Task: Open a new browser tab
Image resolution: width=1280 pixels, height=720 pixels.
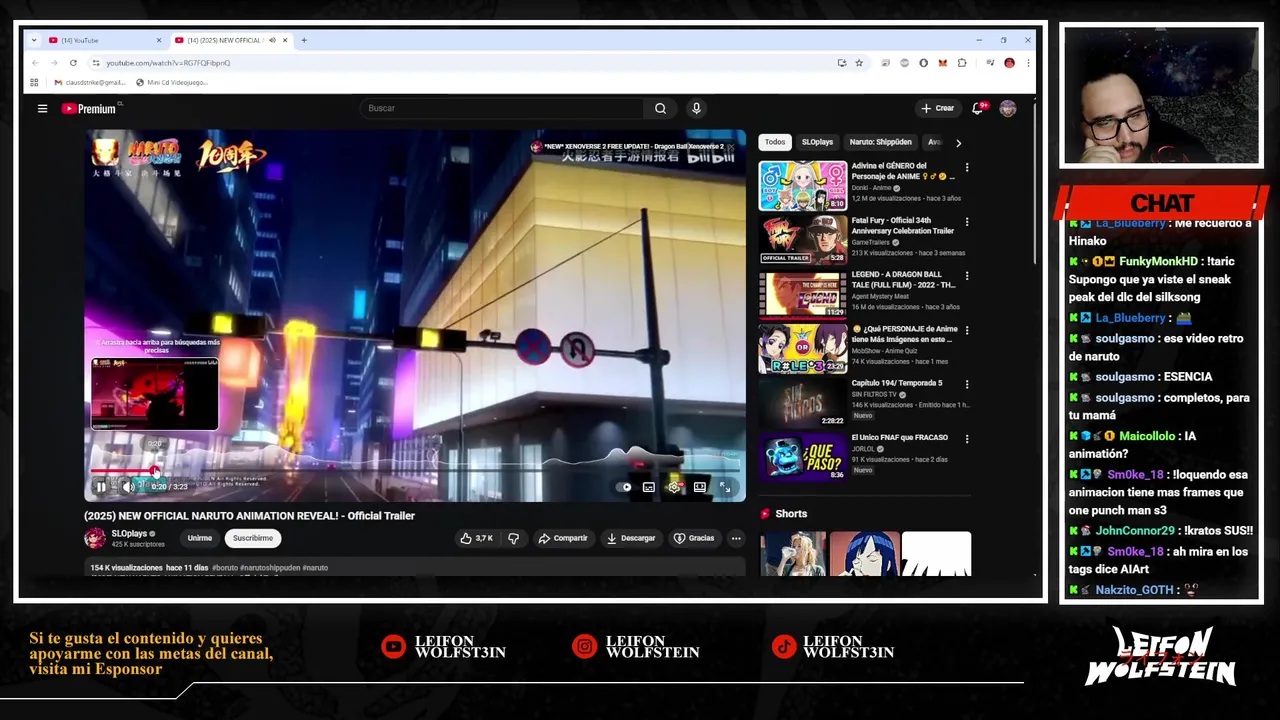Action: (304, 40)
